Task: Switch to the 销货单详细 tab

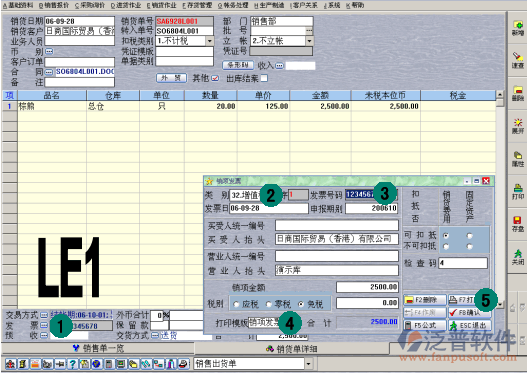Action: tap(292, 349)
